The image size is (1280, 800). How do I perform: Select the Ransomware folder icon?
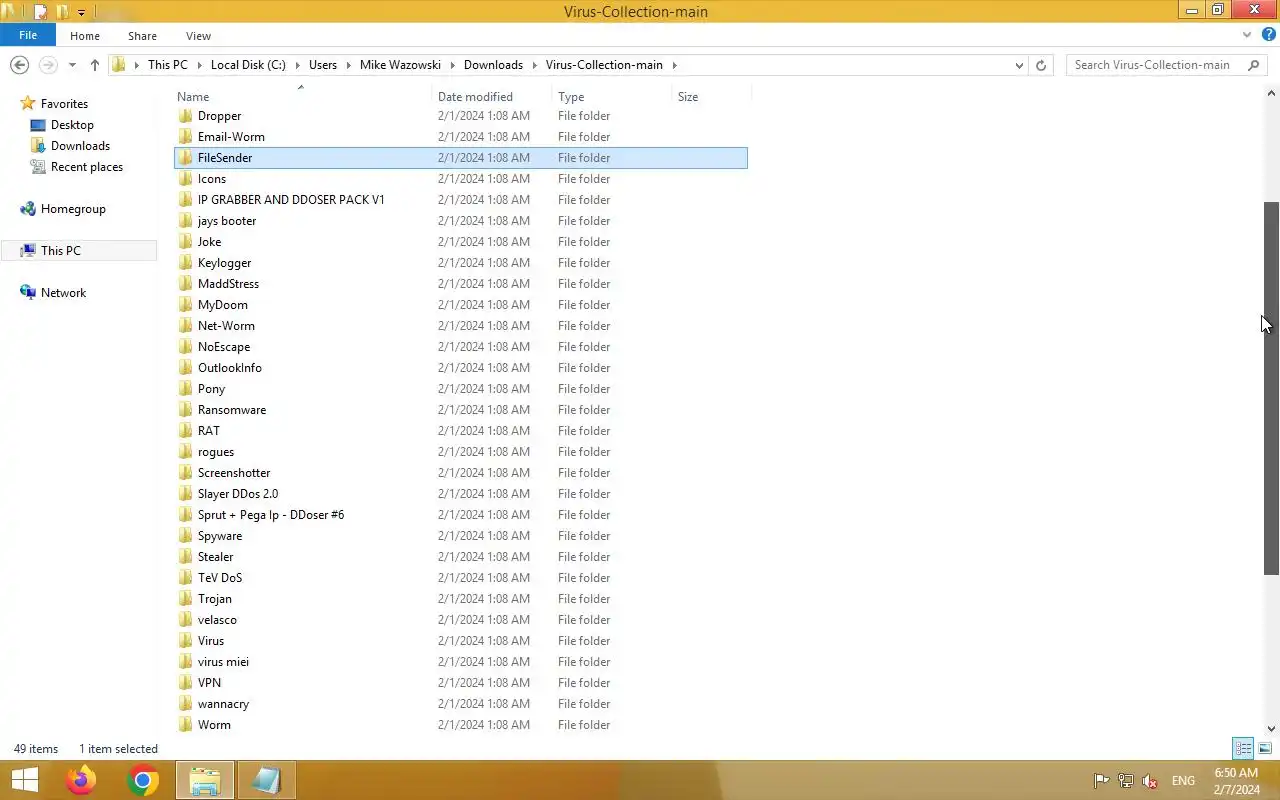[x=185, y=410]
